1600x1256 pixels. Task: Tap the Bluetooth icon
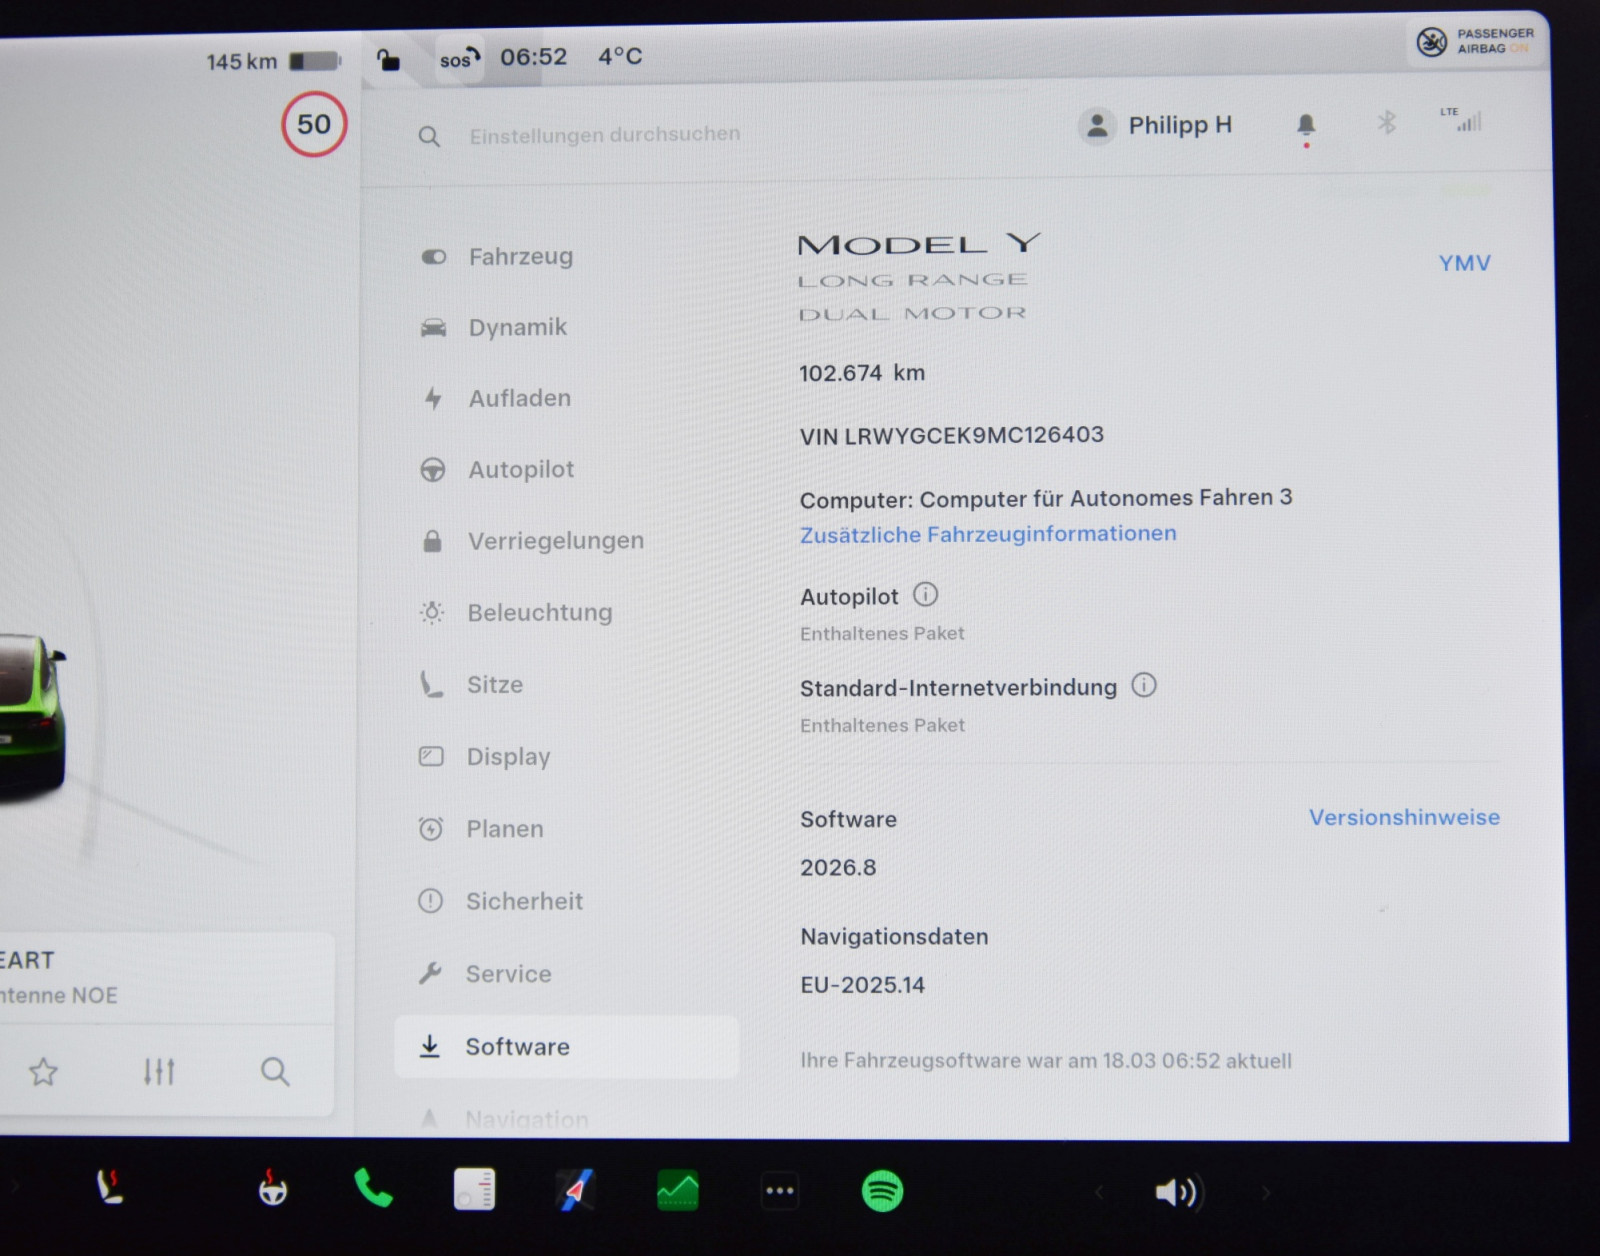pos(1386,123)
